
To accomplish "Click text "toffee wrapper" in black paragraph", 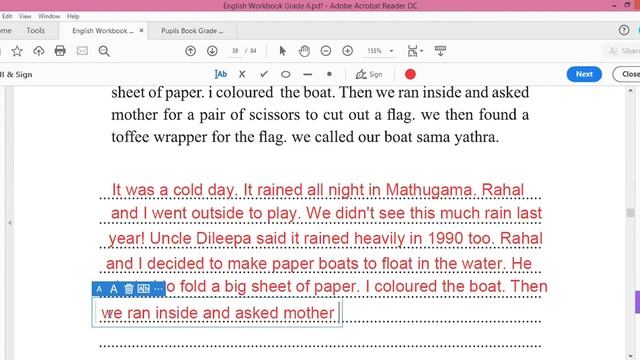I will (x=158, y=137).
